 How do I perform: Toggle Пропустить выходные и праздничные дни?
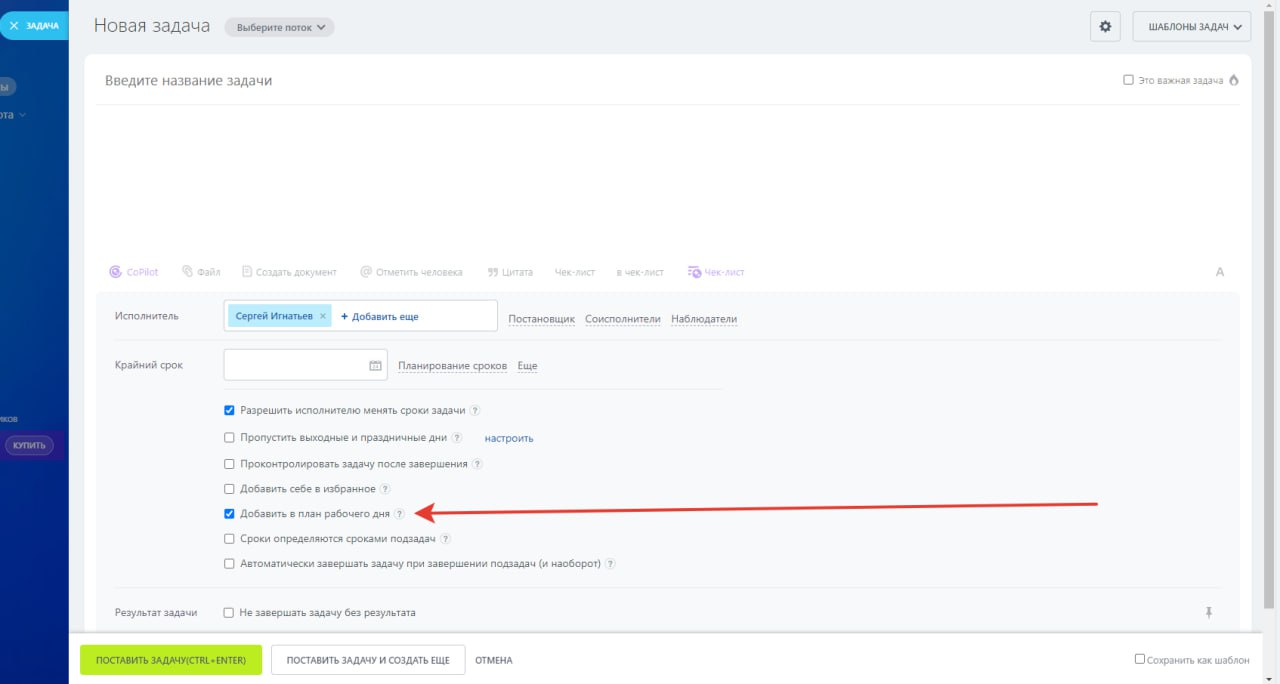click(229, 437)
